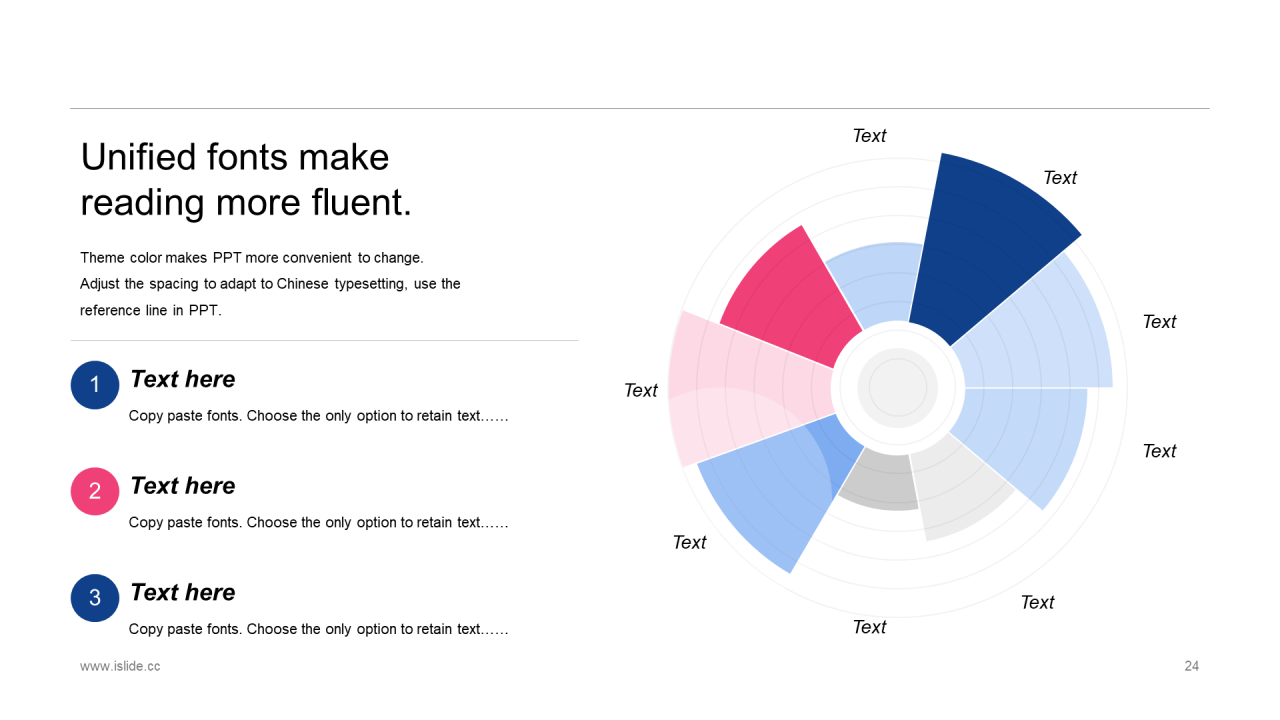This screenshot has width=1280, height=720.
Task: Select the "Copy paste fonts" line under heading 1
Action: tap(318, 416)
